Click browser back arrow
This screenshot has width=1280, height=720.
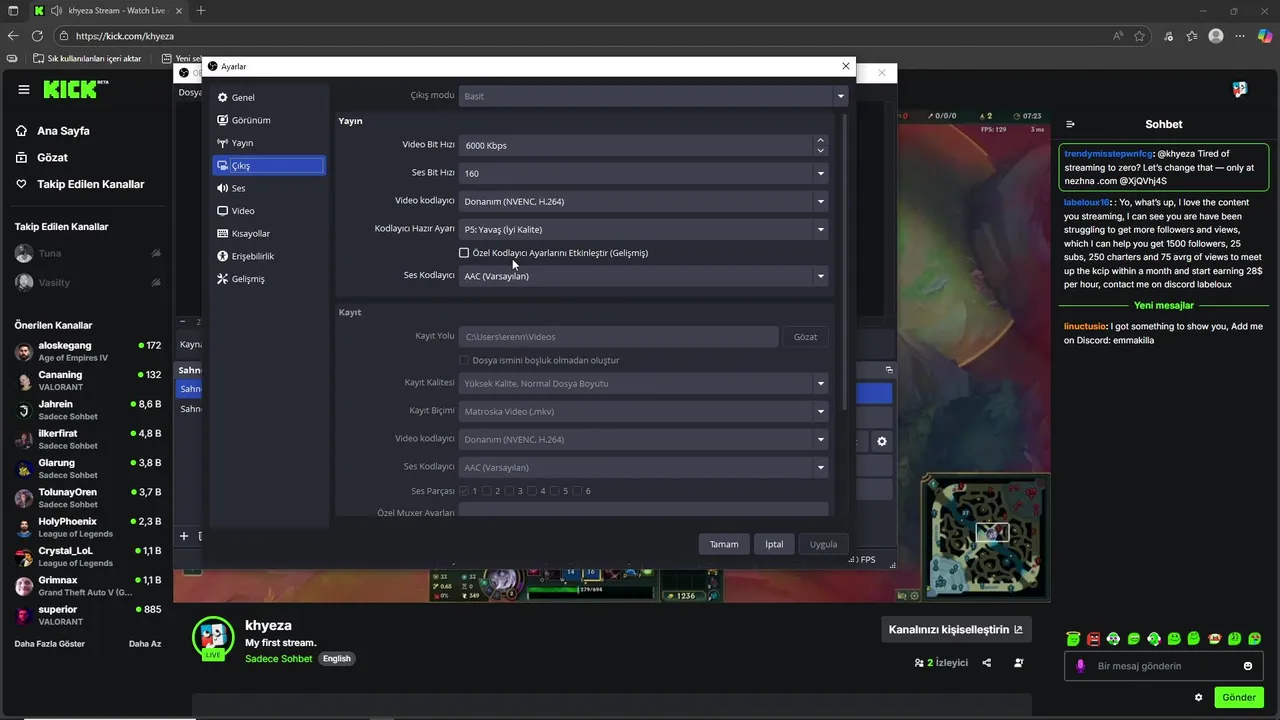[12, 36]
